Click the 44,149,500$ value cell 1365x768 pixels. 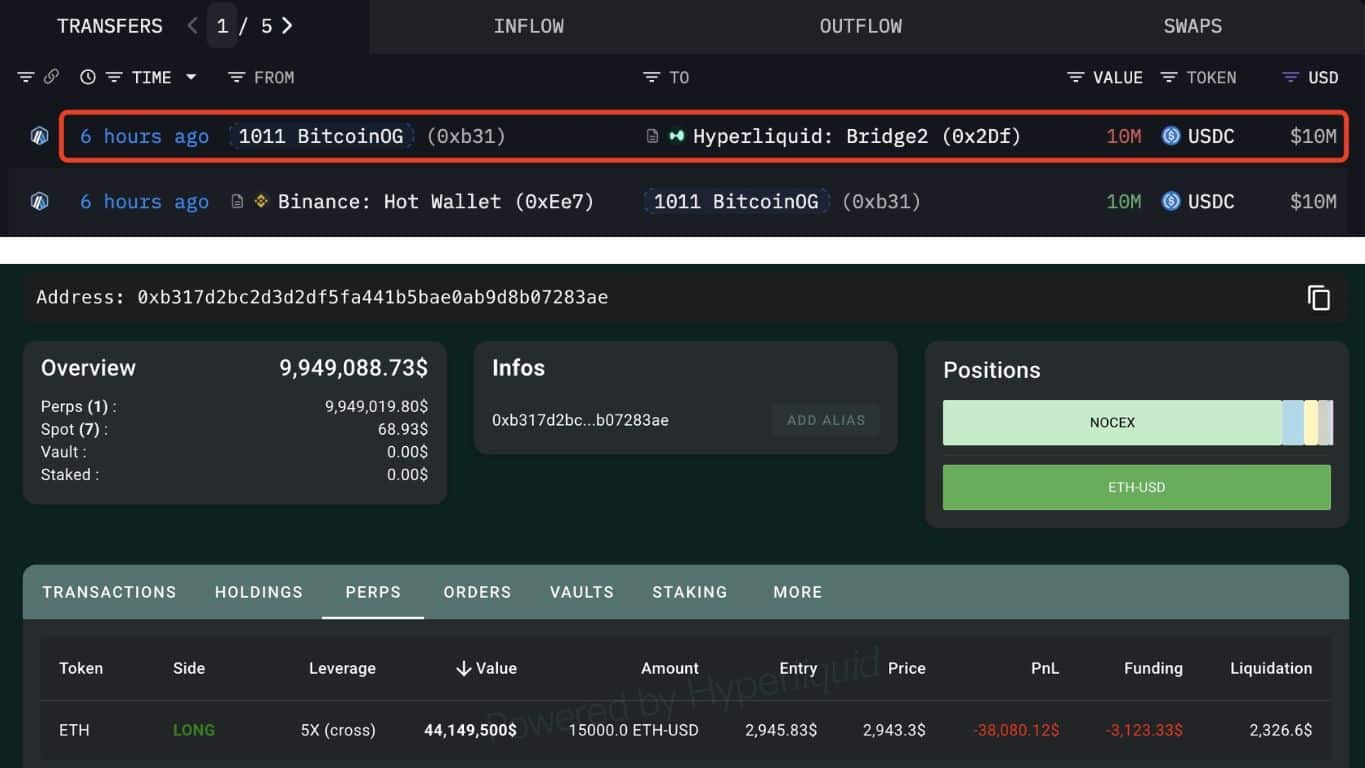click(x=470, y=730)
